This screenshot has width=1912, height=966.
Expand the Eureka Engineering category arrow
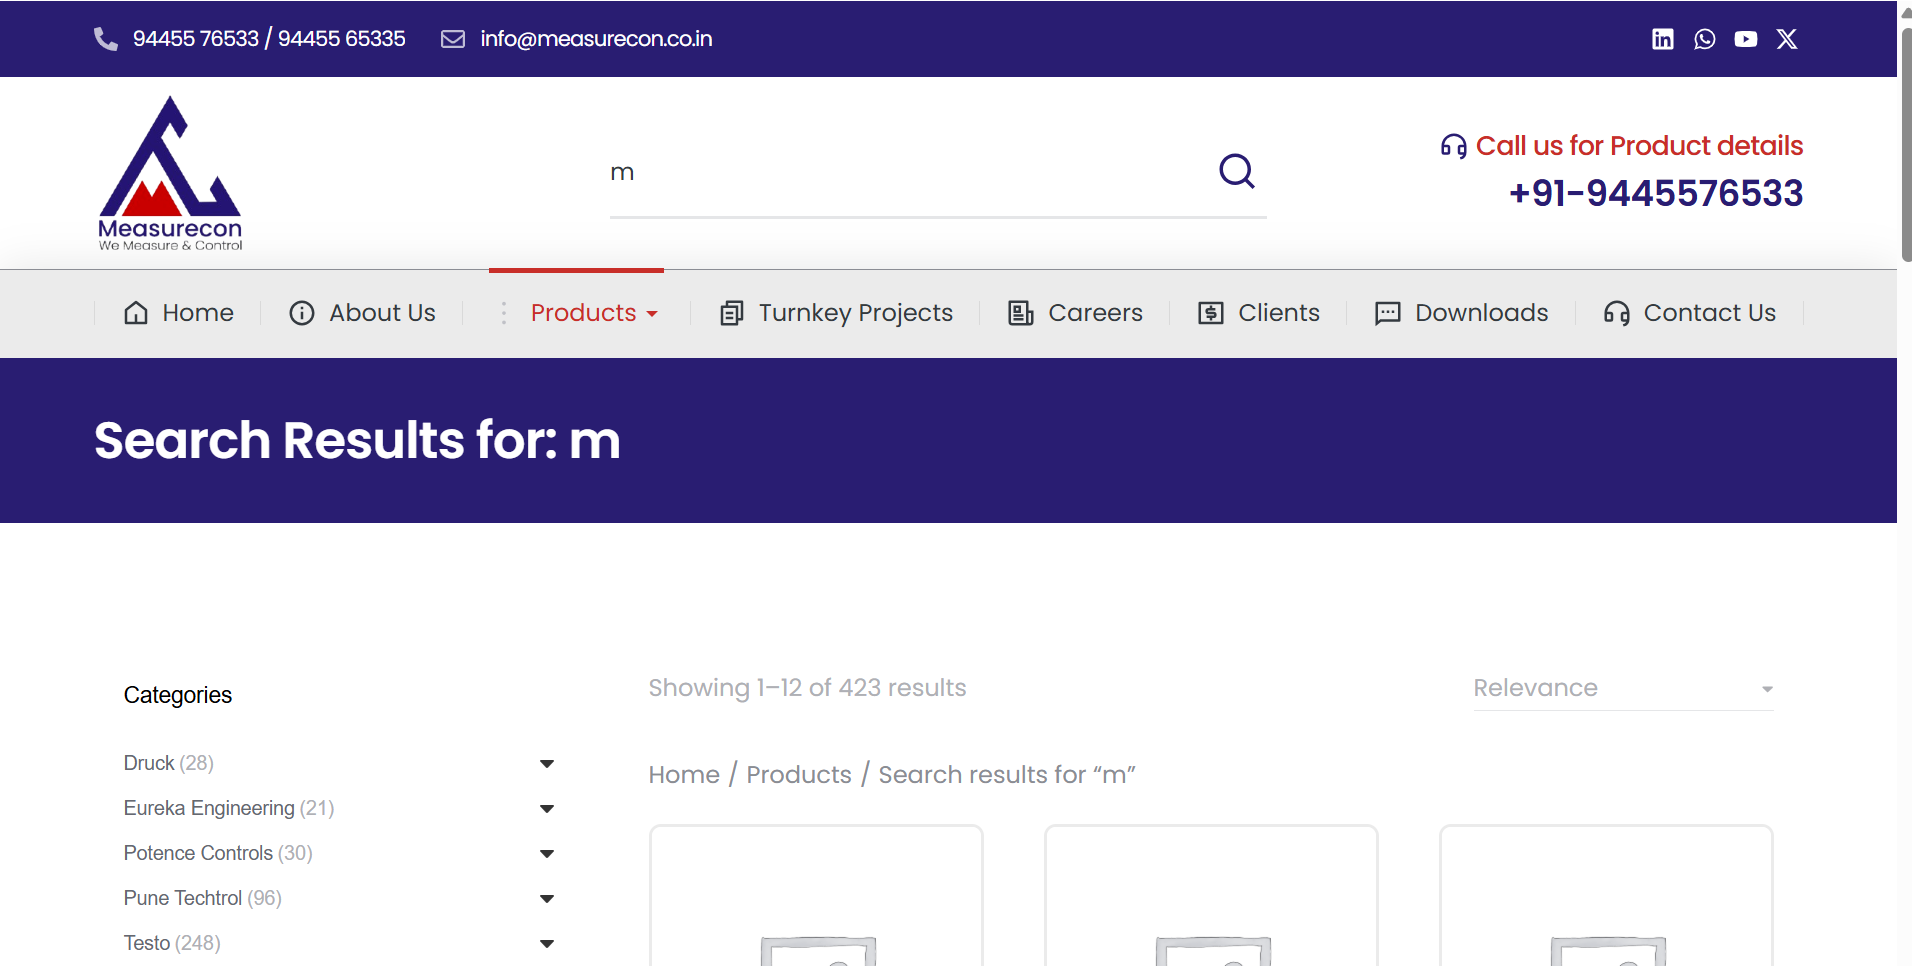point(547,809)
